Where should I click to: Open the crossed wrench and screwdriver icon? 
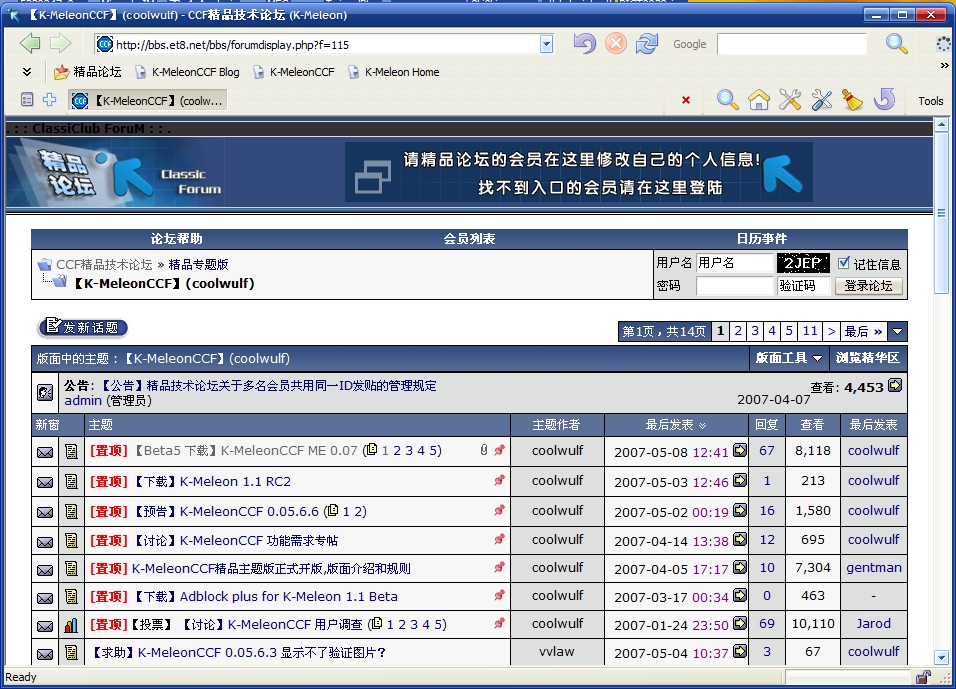tap(790, 99)
